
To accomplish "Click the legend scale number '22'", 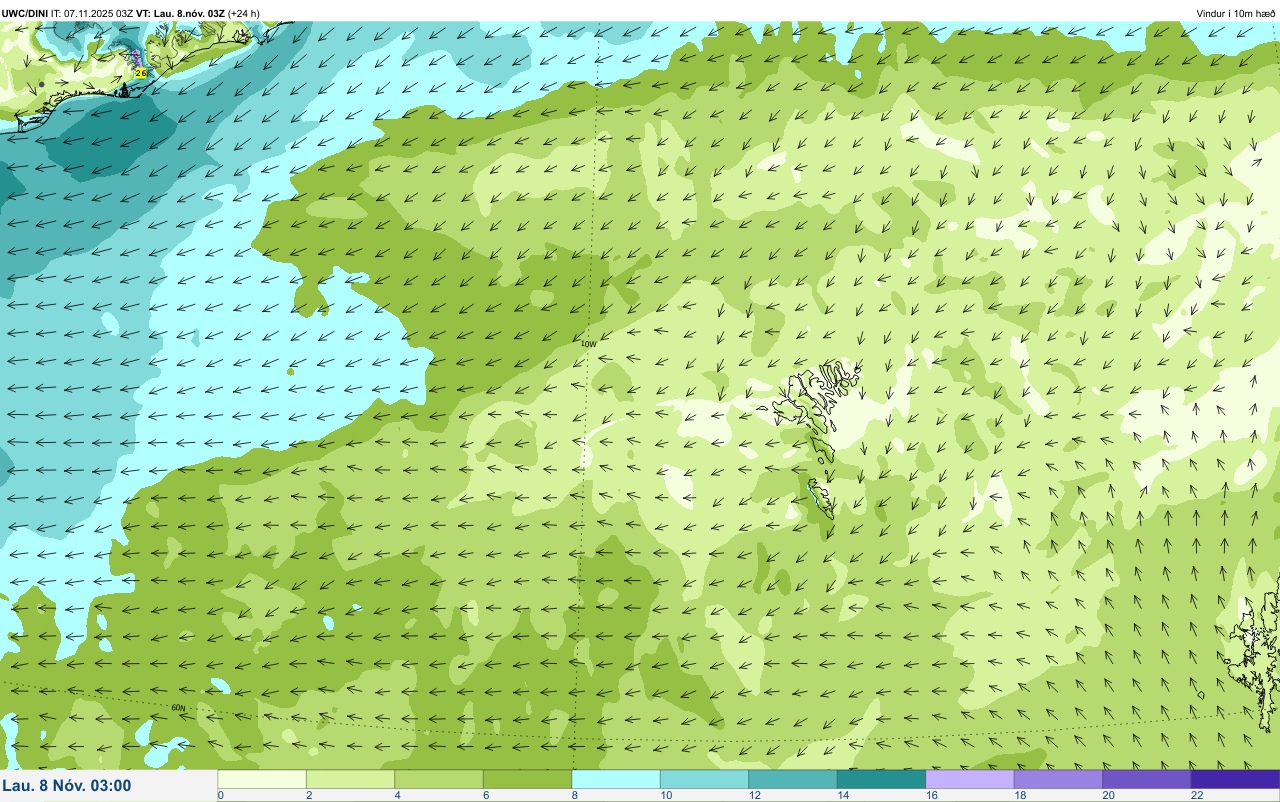I will coord(1196,795).
